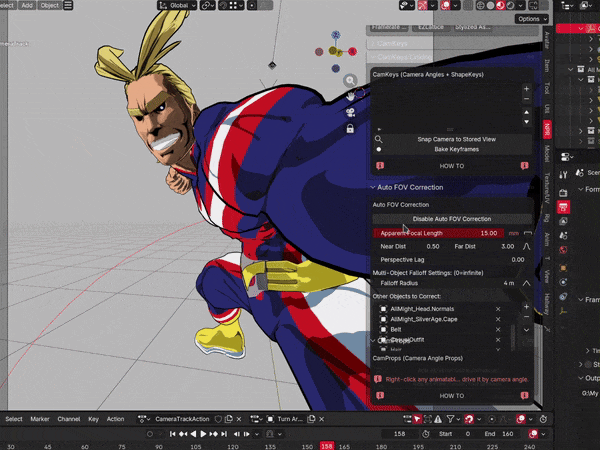Click the Falloff Radius field
The height and width of the screenshot is (450, 600).
[447, 283]
